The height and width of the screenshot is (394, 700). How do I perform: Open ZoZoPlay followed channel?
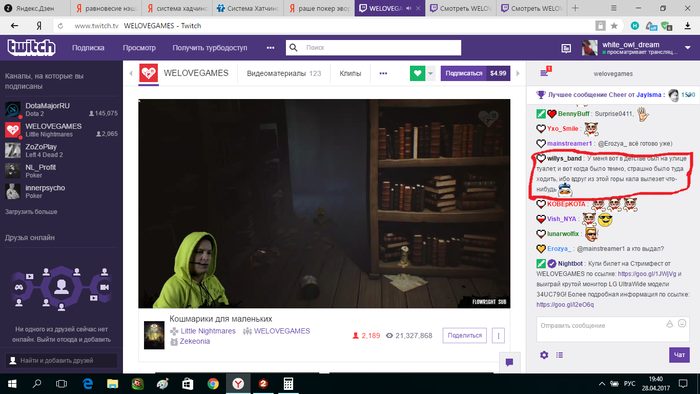(x=61, y=150)
